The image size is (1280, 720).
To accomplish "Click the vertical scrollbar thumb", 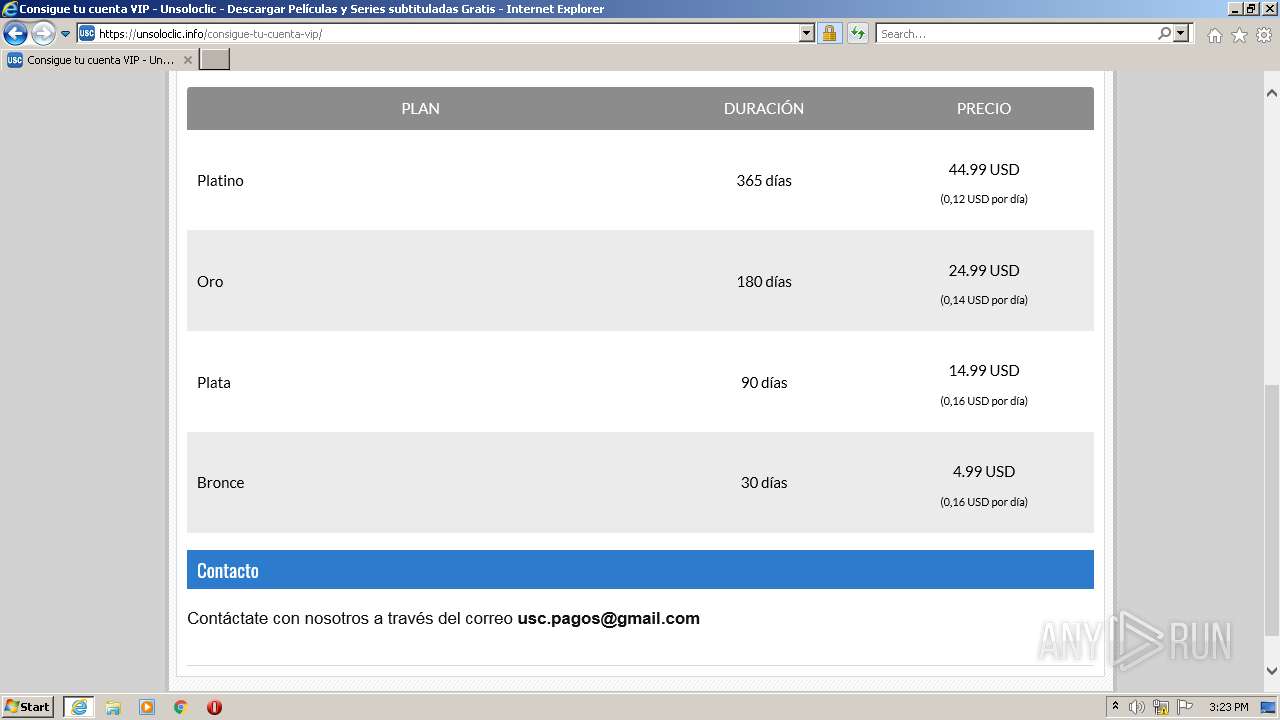I will pos(1272,511).
